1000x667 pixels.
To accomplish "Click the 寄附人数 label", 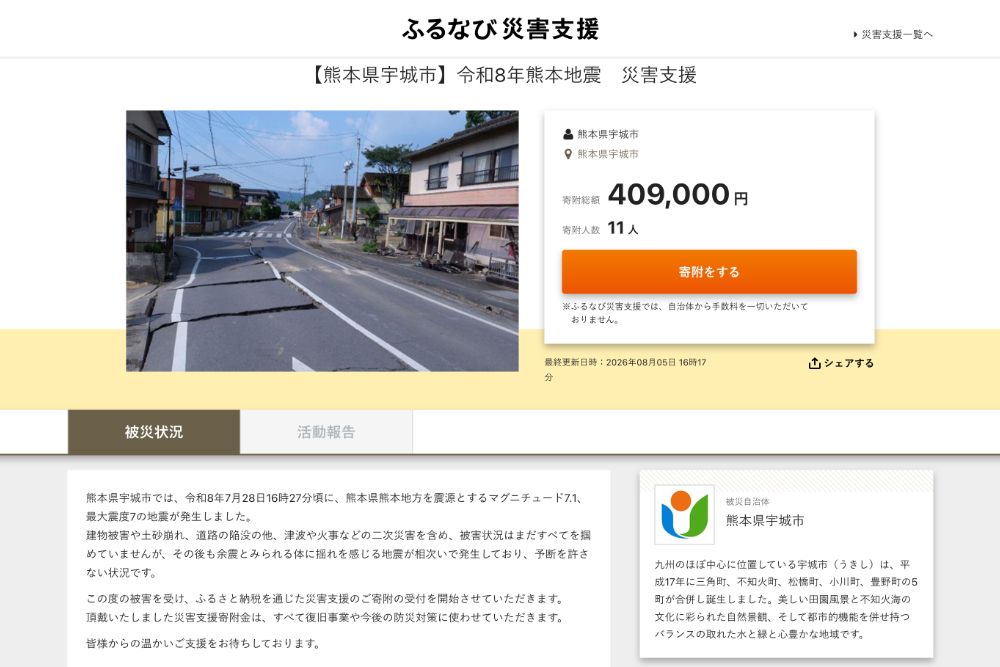I will (581, 230).
